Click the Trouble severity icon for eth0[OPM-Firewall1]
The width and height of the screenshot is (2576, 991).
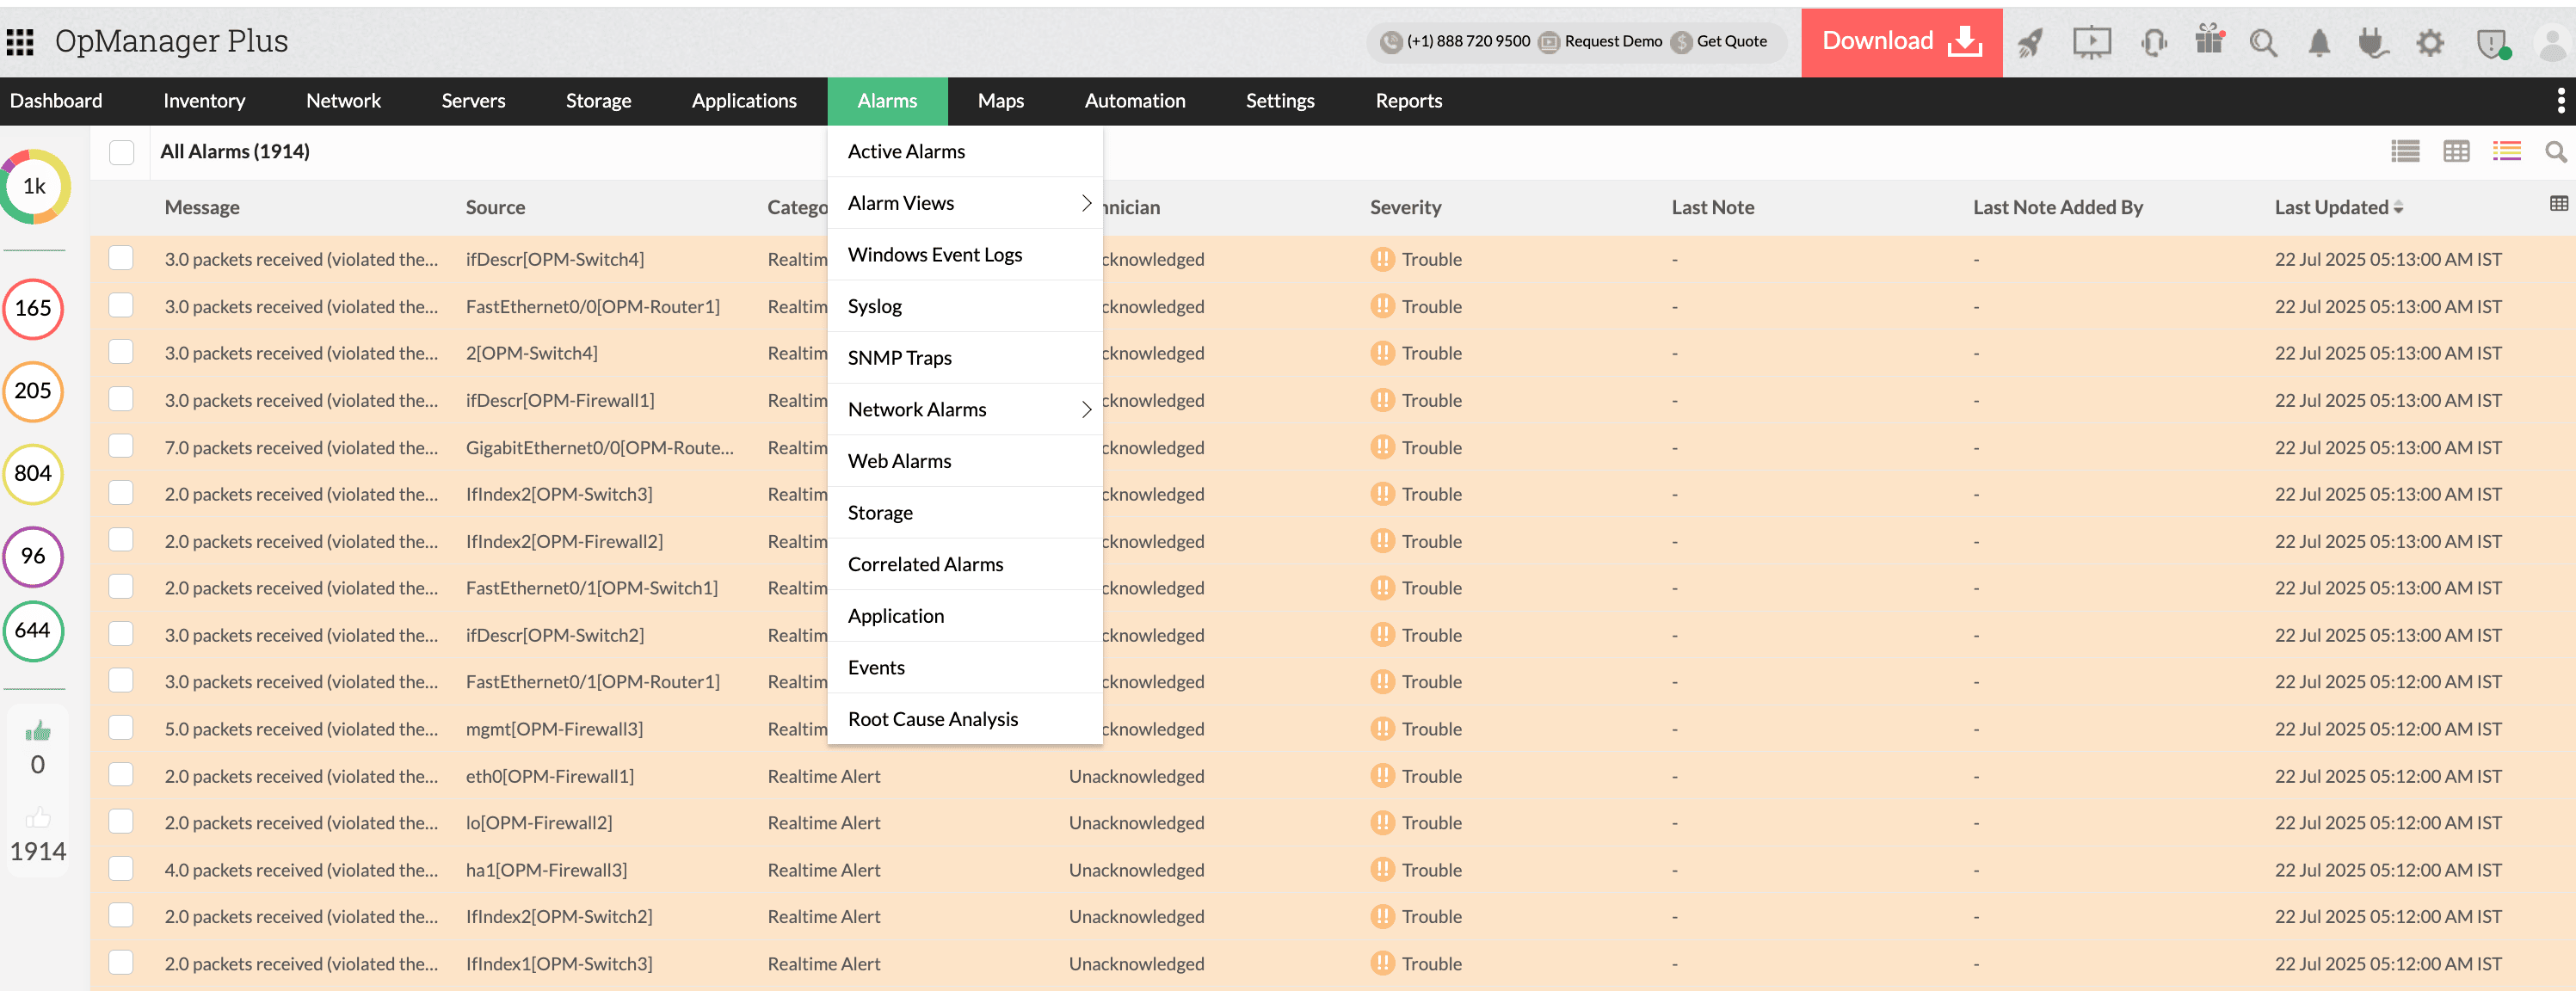tap(1382, 775)
